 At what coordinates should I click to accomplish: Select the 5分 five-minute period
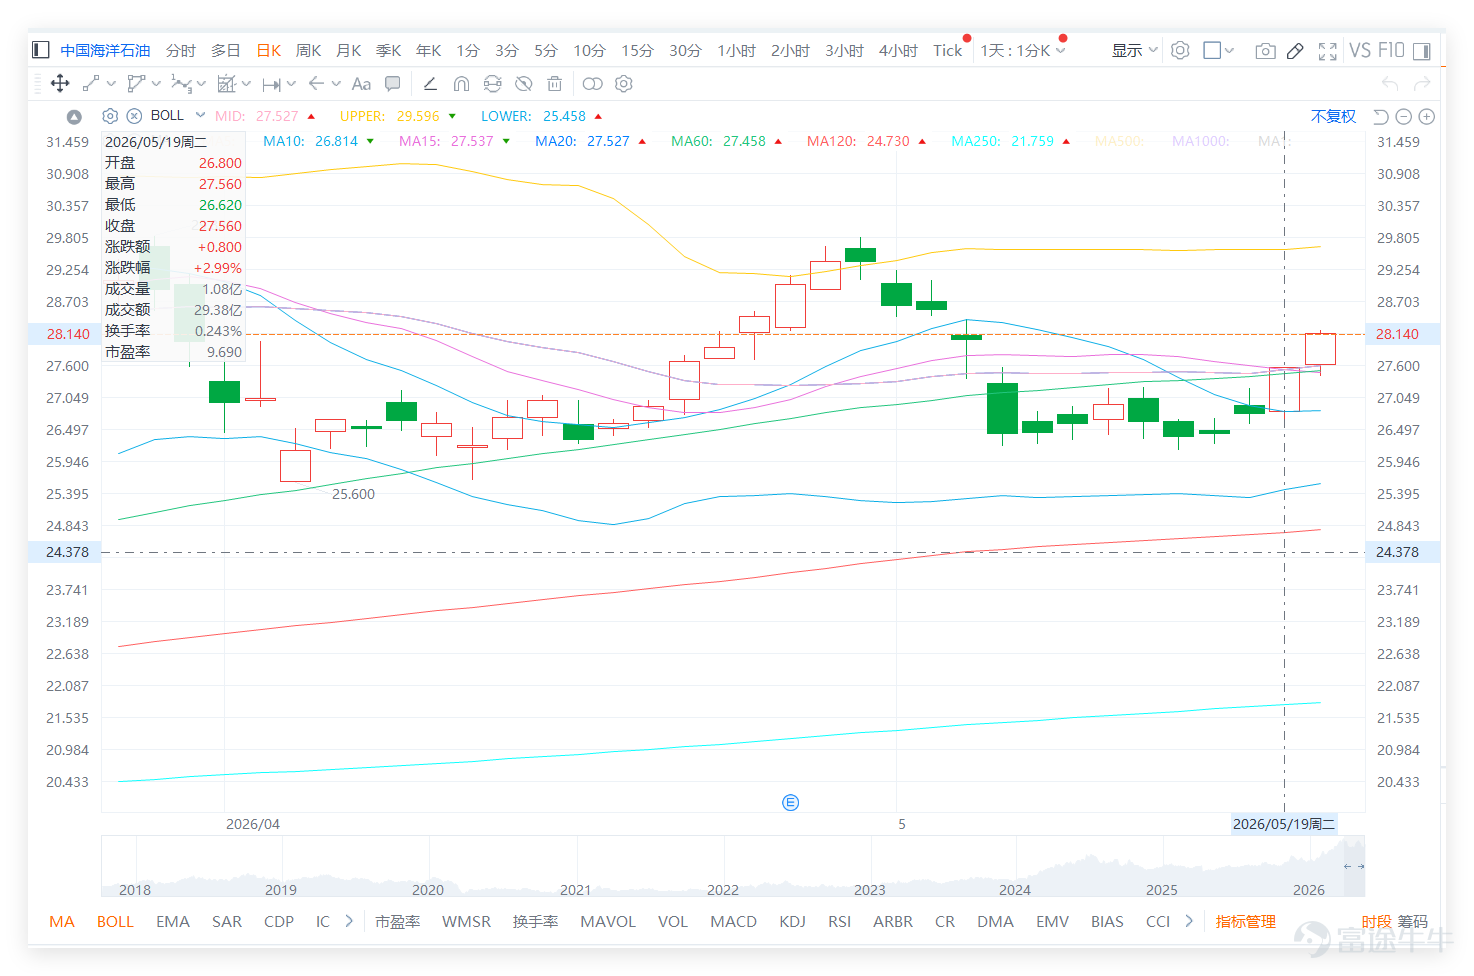(545, 50)
